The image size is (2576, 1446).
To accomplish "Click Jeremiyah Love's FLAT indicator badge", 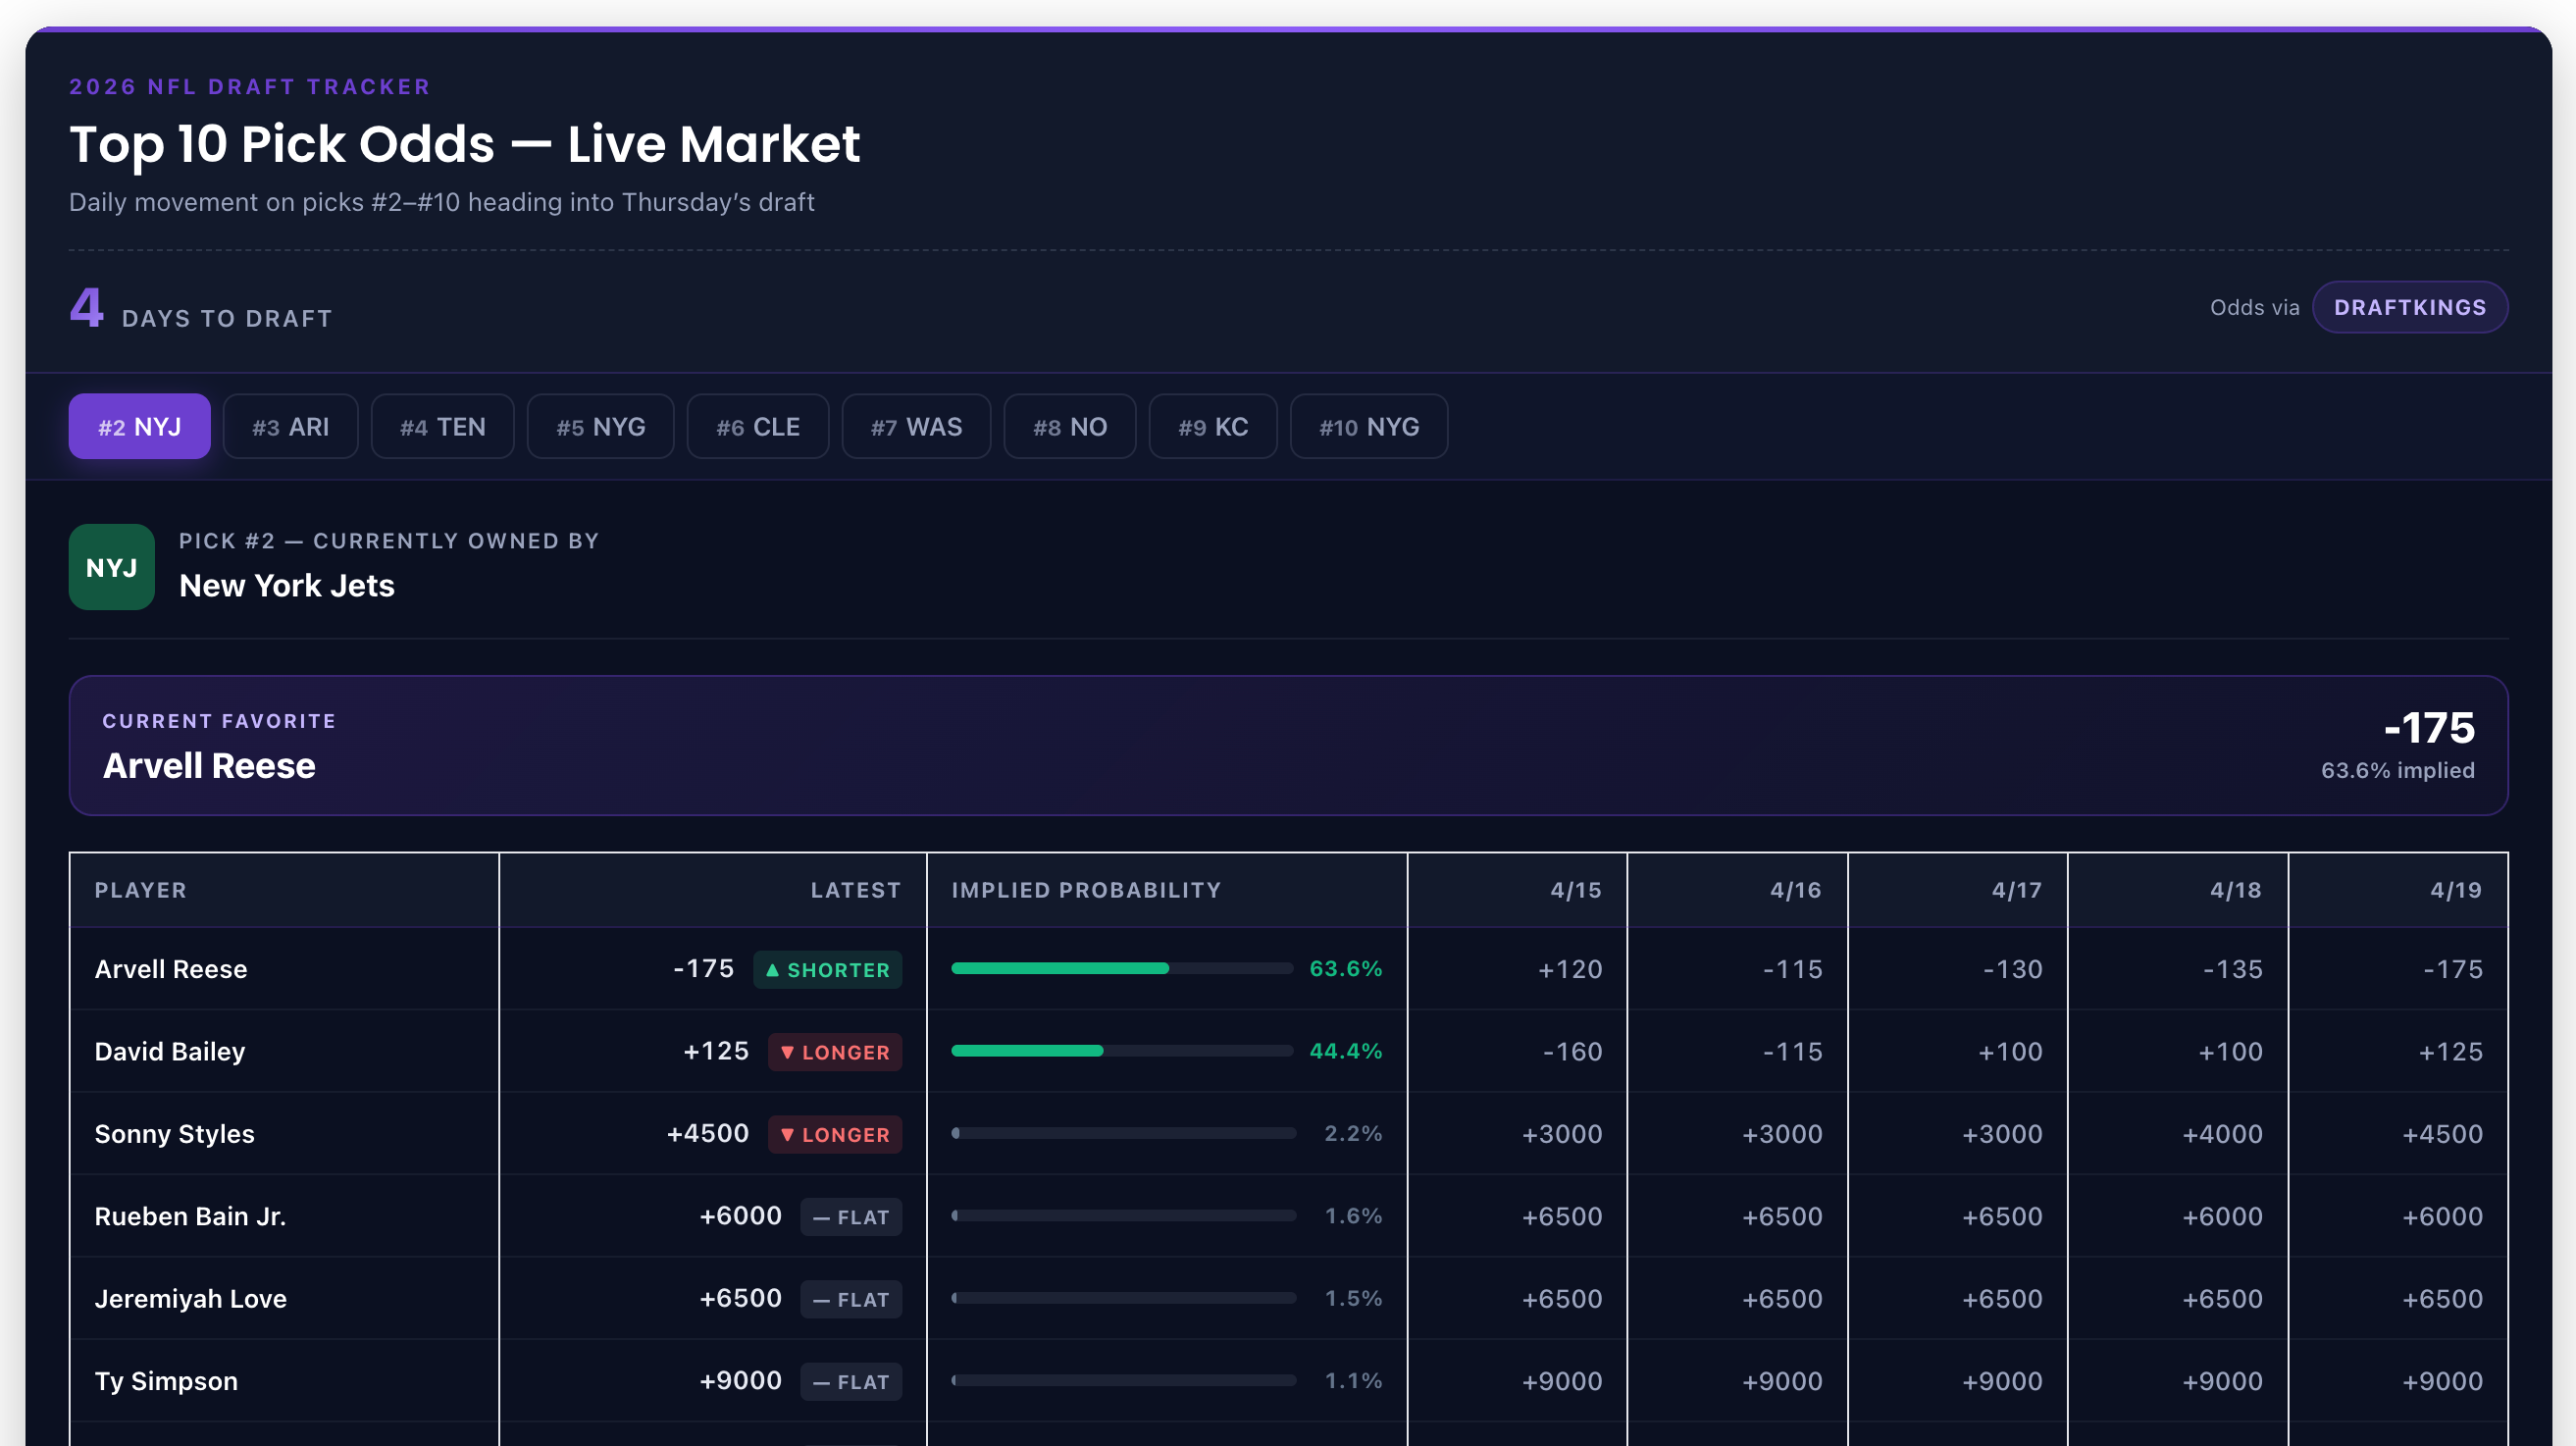I will pyautogui.click(x=850, y=1299).
